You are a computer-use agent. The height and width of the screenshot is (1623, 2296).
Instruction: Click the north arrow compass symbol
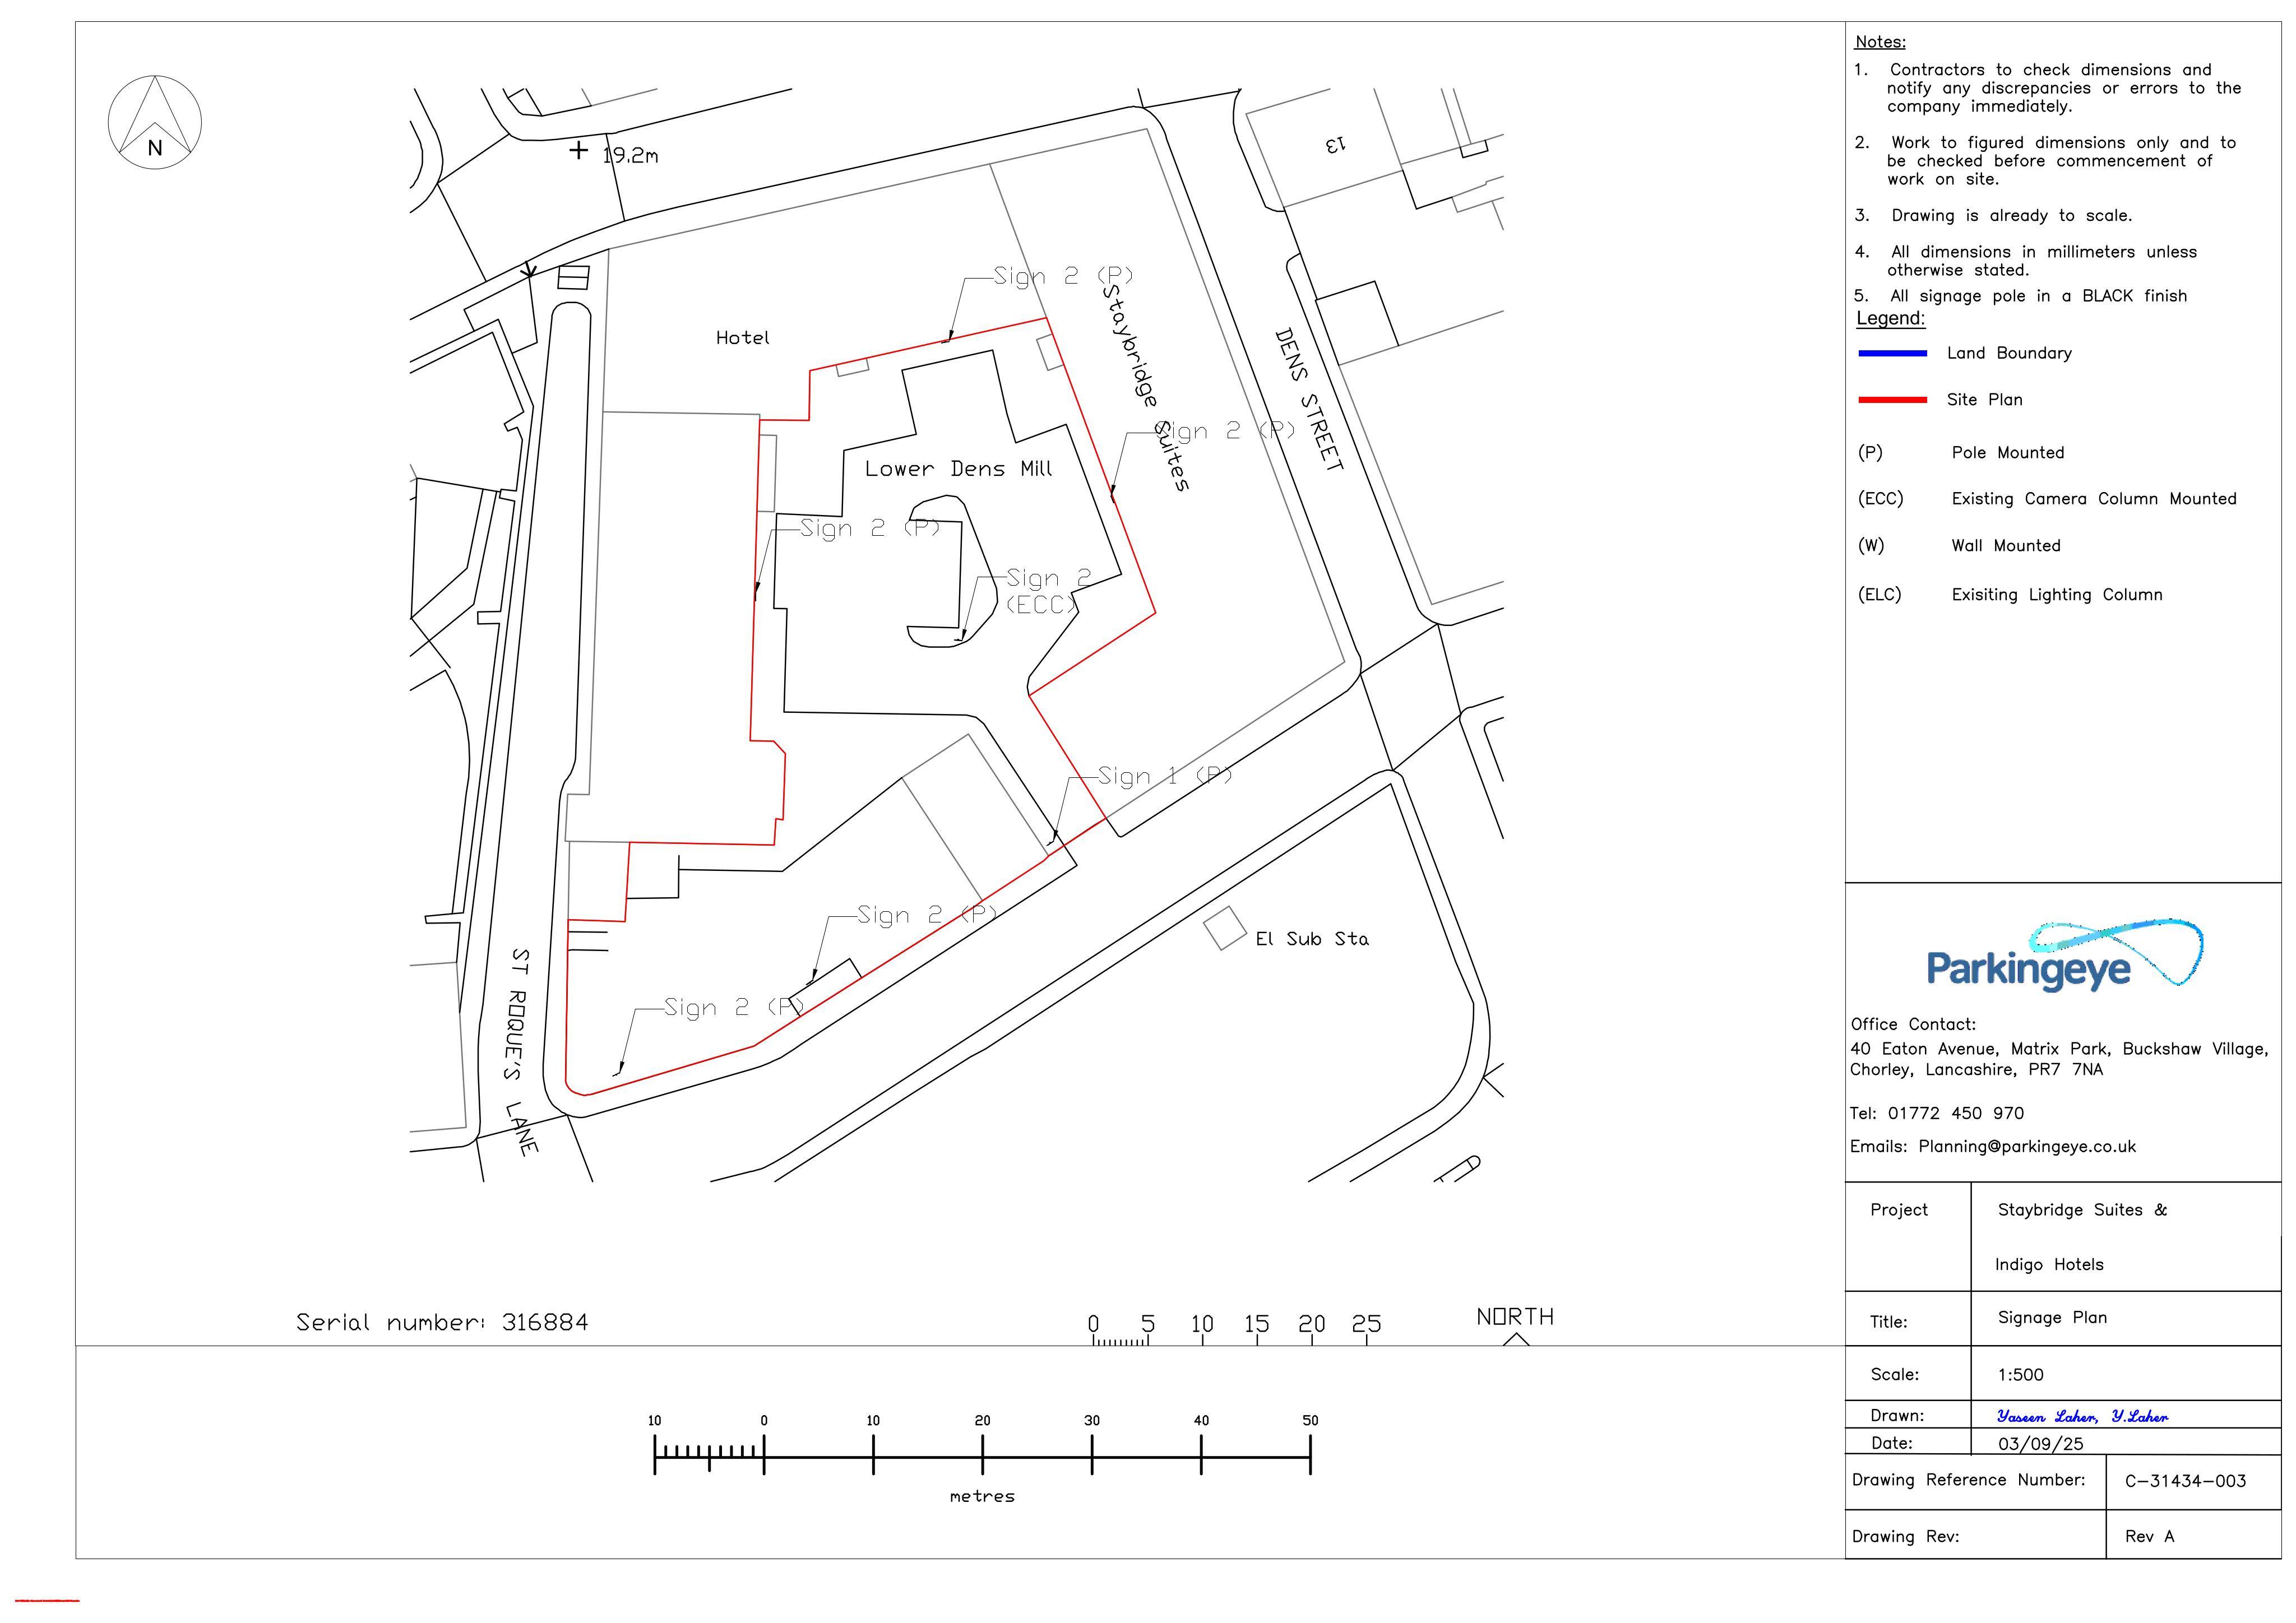pyautogui.click(x=155, y=121)
